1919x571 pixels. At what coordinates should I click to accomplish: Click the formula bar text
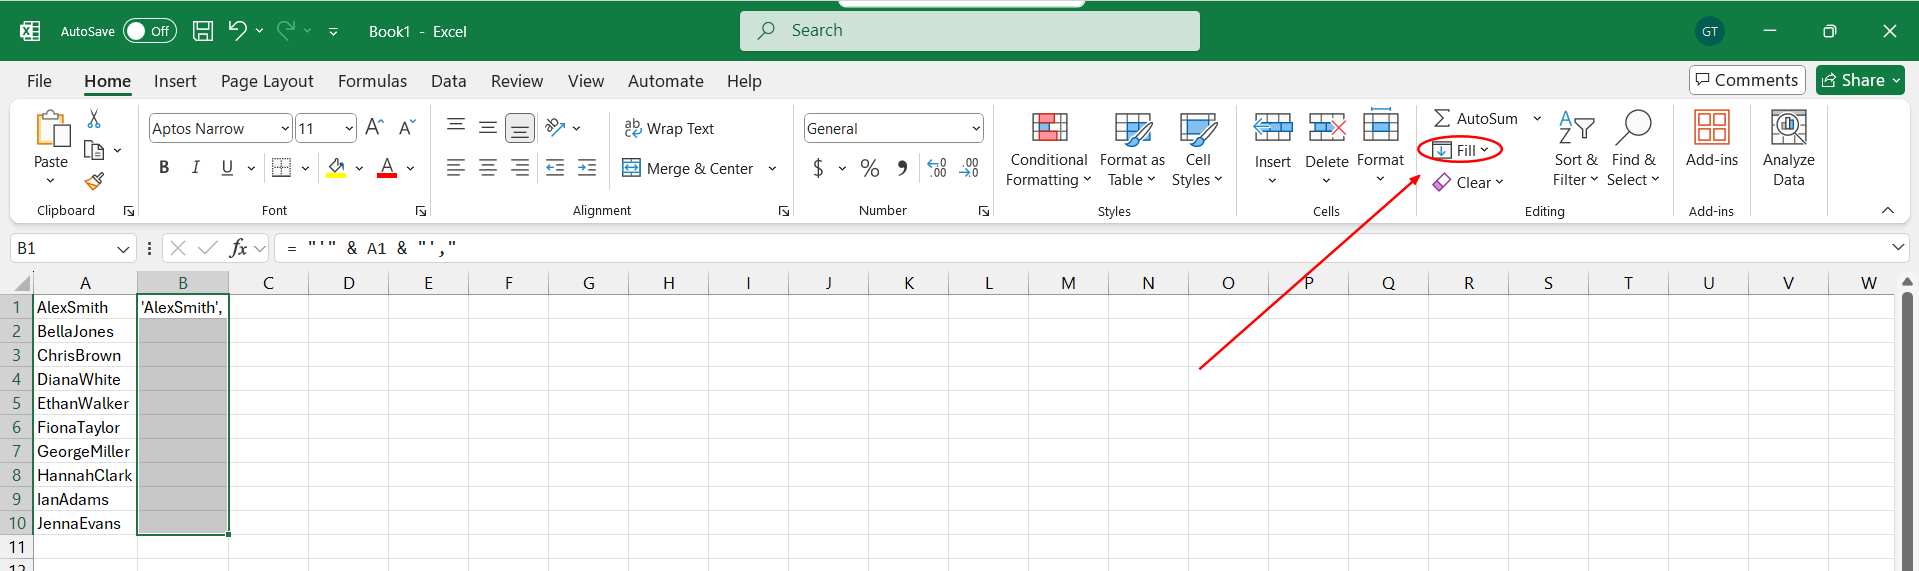[x=371, y=248]
